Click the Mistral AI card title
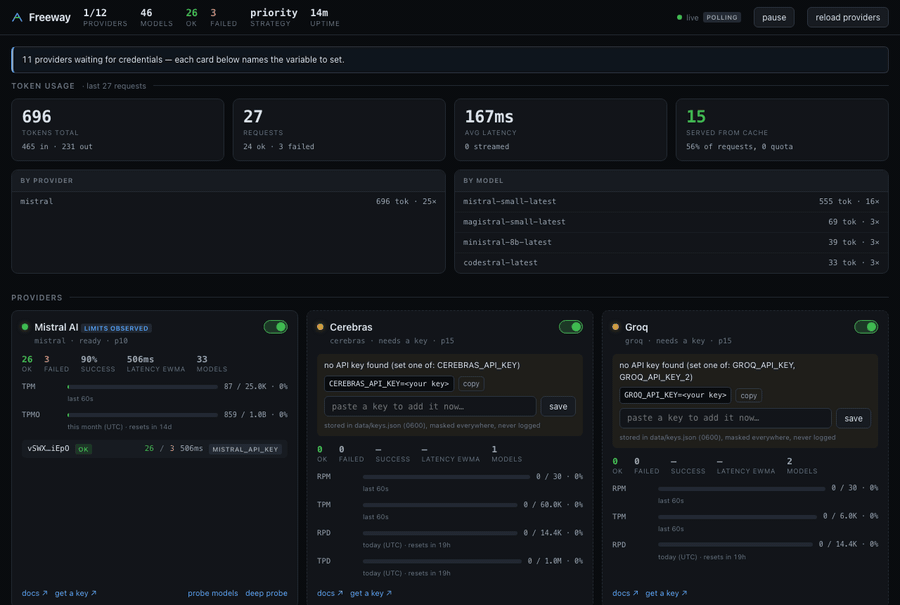This screenshot has height=605, width=900. coord(56,327)
